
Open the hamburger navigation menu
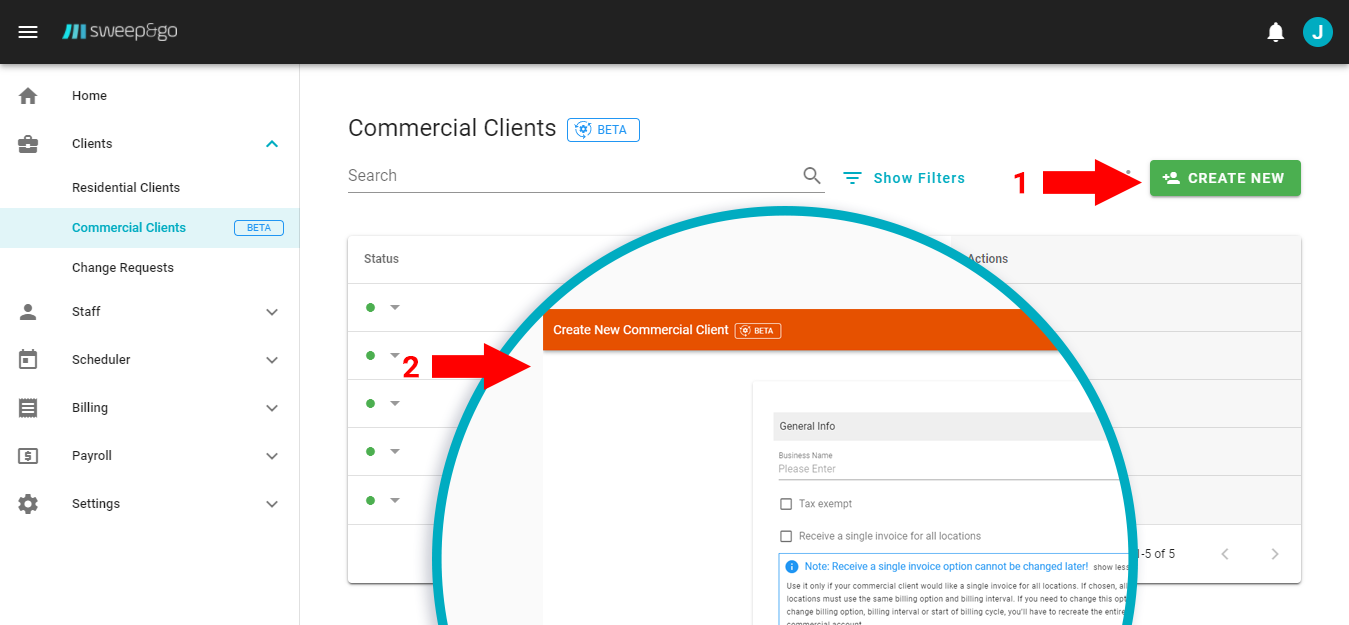click(28, 32)
